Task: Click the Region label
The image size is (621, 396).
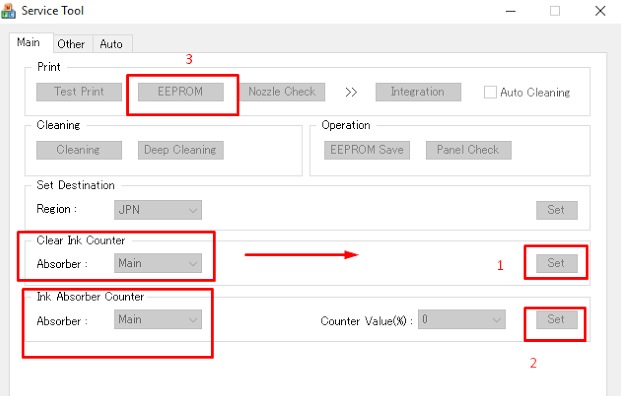Action: [x=56, y=209]
